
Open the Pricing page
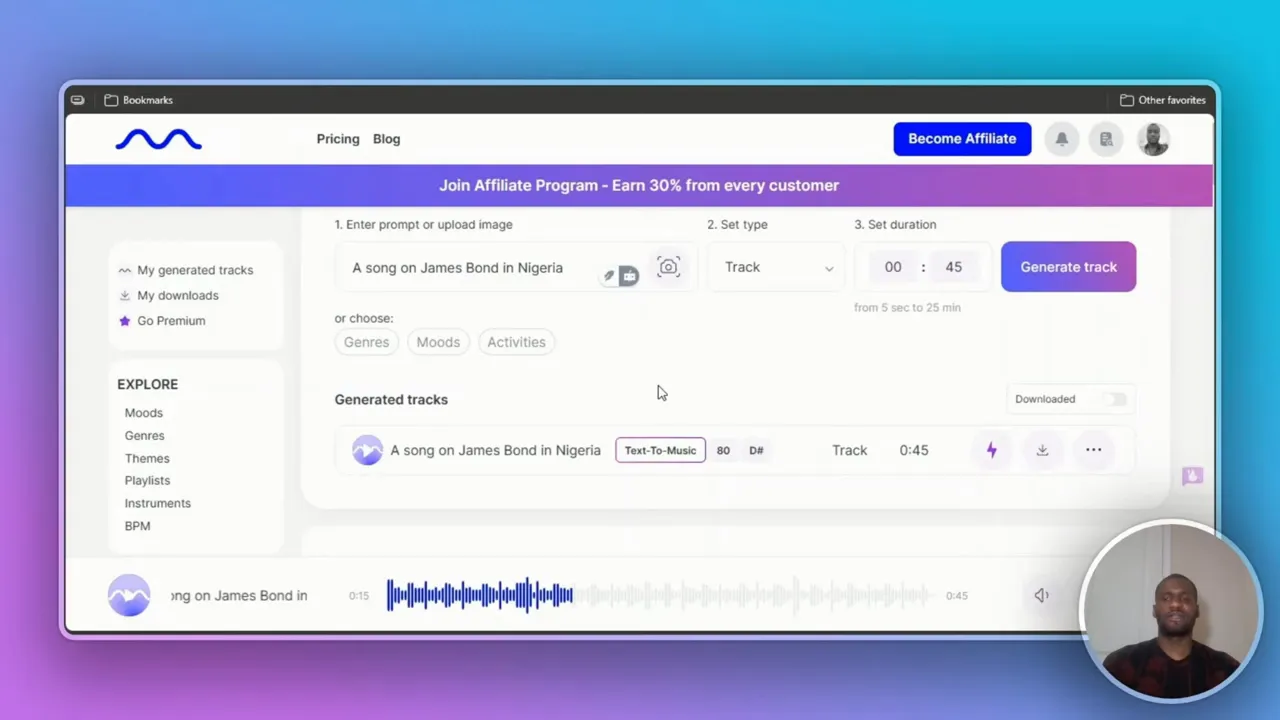(338, 139)
